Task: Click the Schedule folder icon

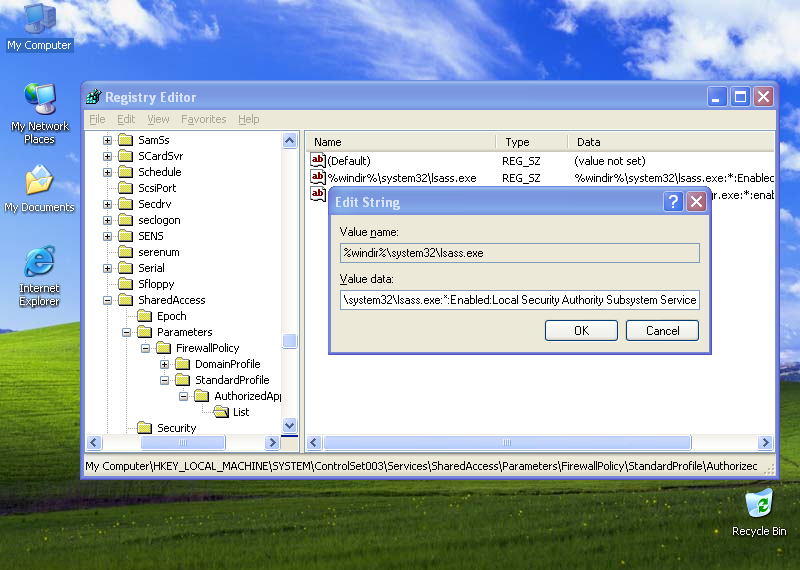Action: 126,172
